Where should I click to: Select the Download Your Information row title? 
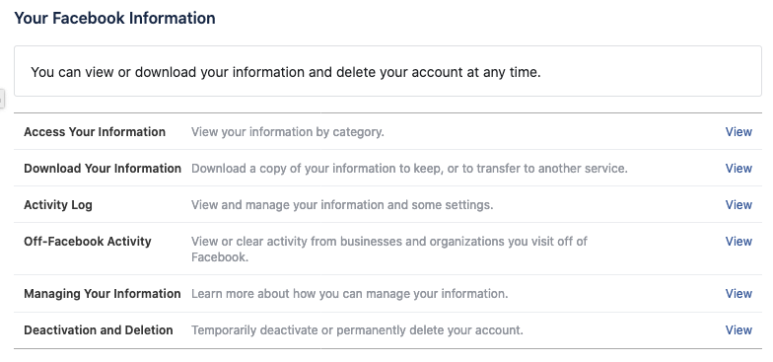[x=103, y=168]
